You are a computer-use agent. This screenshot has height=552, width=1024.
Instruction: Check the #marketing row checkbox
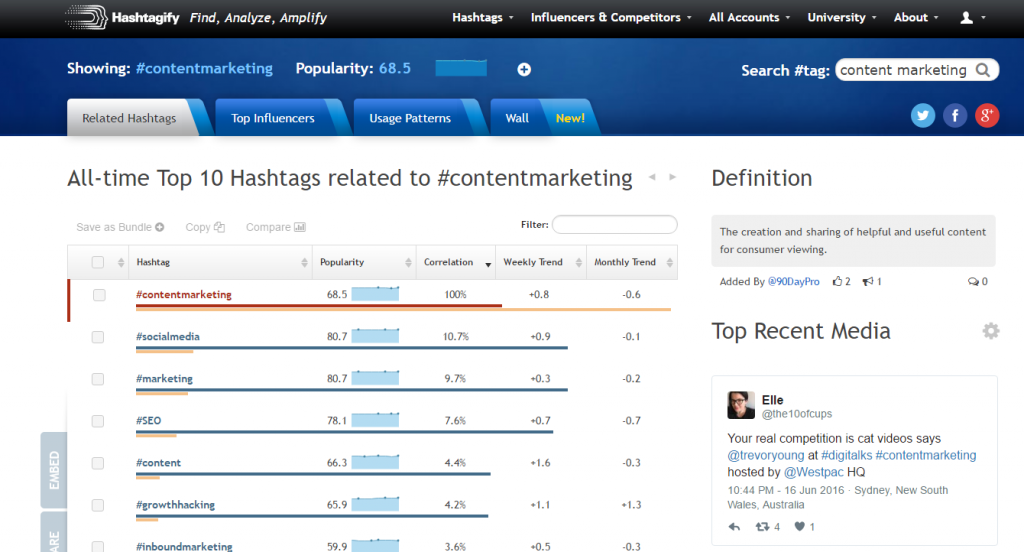tap(98, 379)
